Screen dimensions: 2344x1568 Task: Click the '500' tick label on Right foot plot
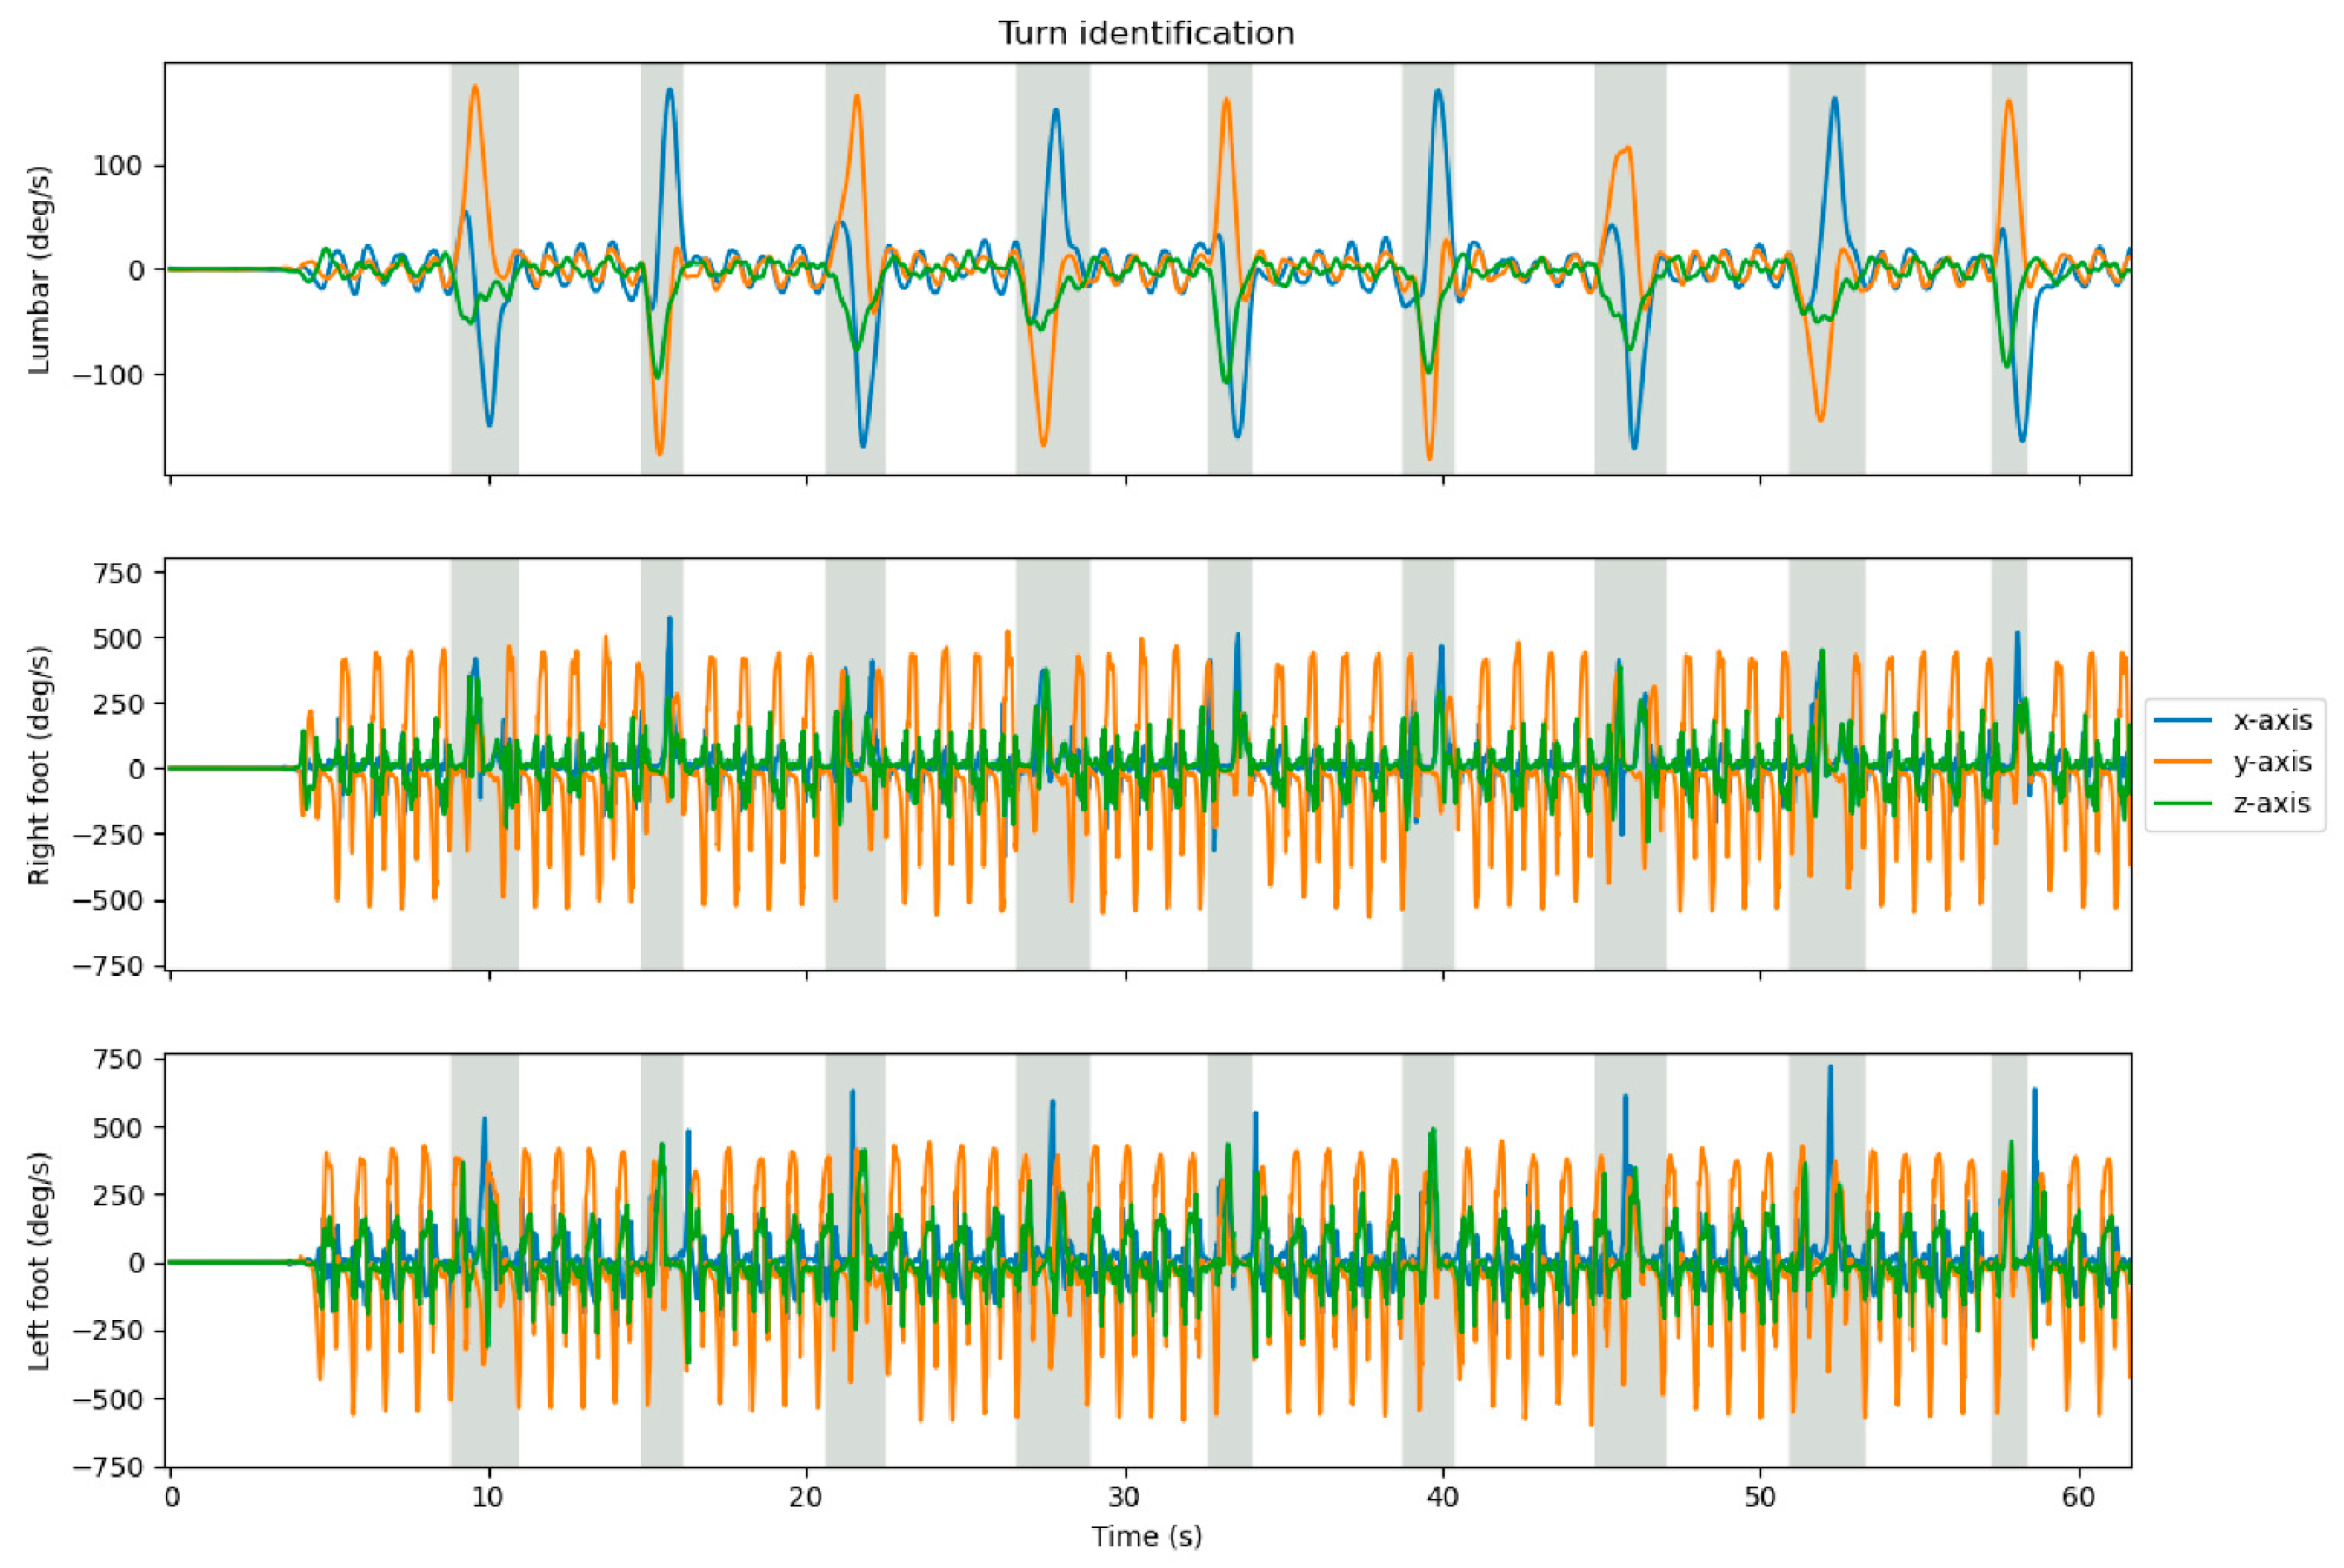pyautogui.click(x=118, y=638)
